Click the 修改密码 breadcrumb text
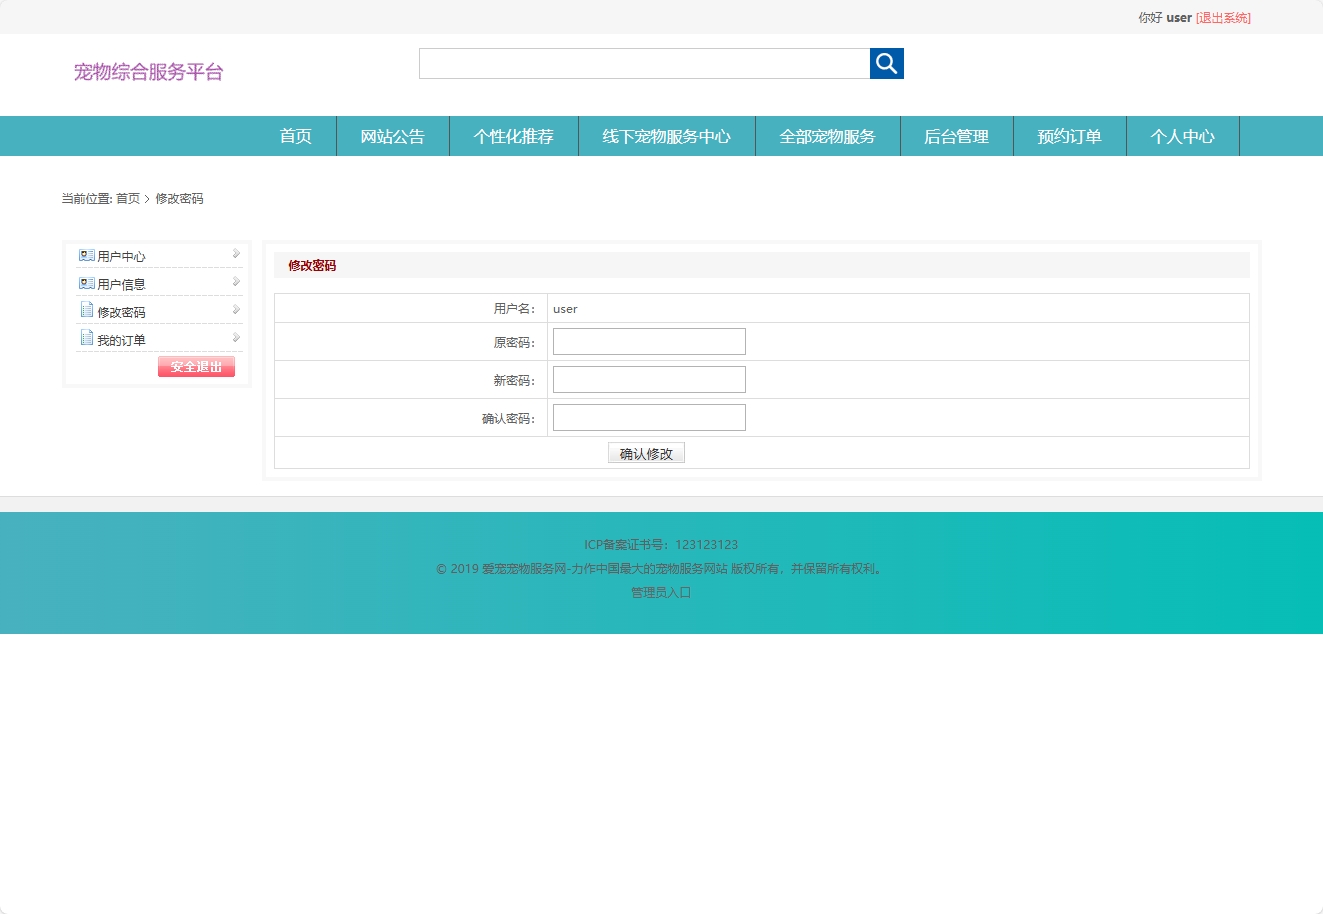1323x914 pixels. click(179, 199)
